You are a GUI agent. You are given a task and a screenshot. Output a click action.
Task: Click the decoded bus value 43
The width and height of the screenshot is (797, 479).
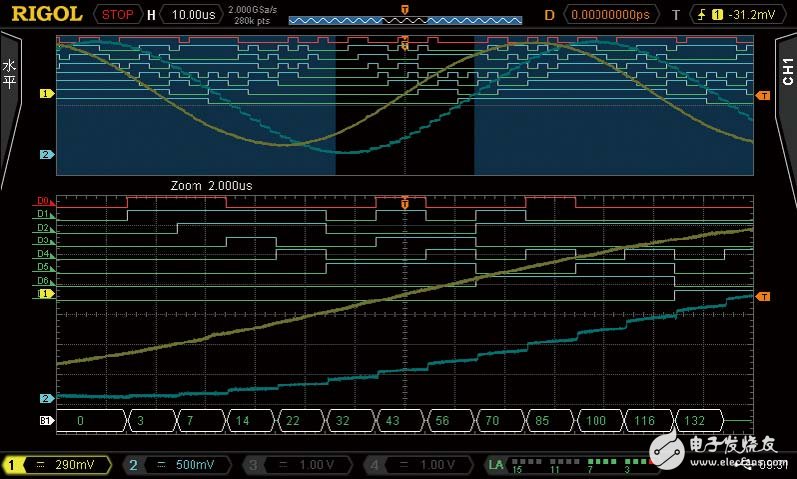pyautogui.click(x=393, y=421)
